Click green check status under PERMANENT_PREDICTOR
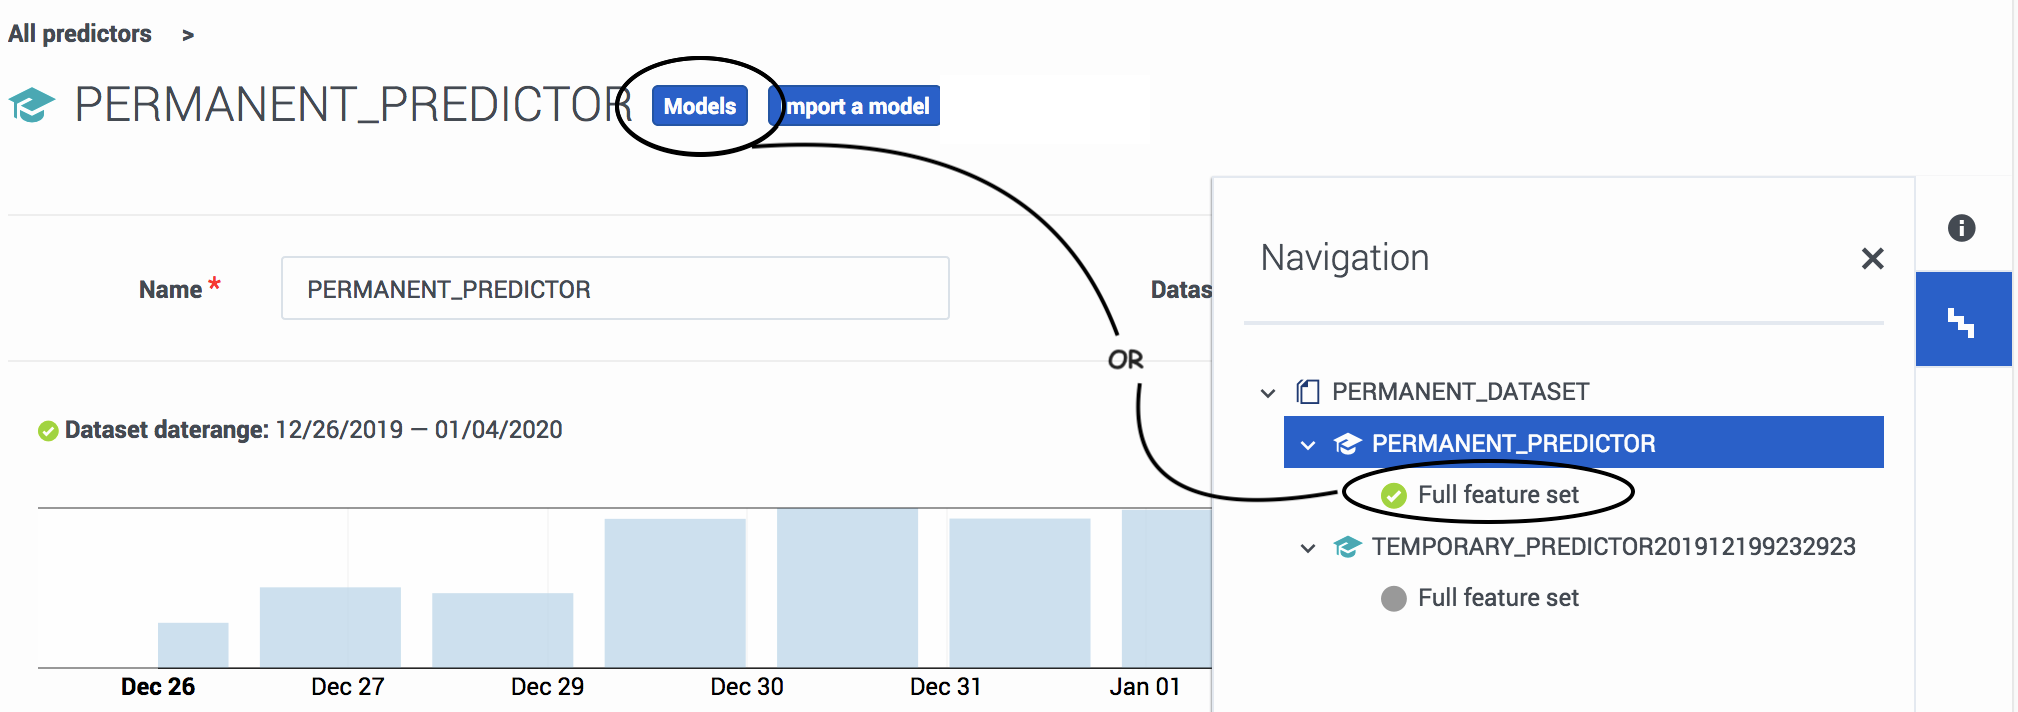Image resolution: width=2018 pixels, height=712 pixels. click(1393, 495)
